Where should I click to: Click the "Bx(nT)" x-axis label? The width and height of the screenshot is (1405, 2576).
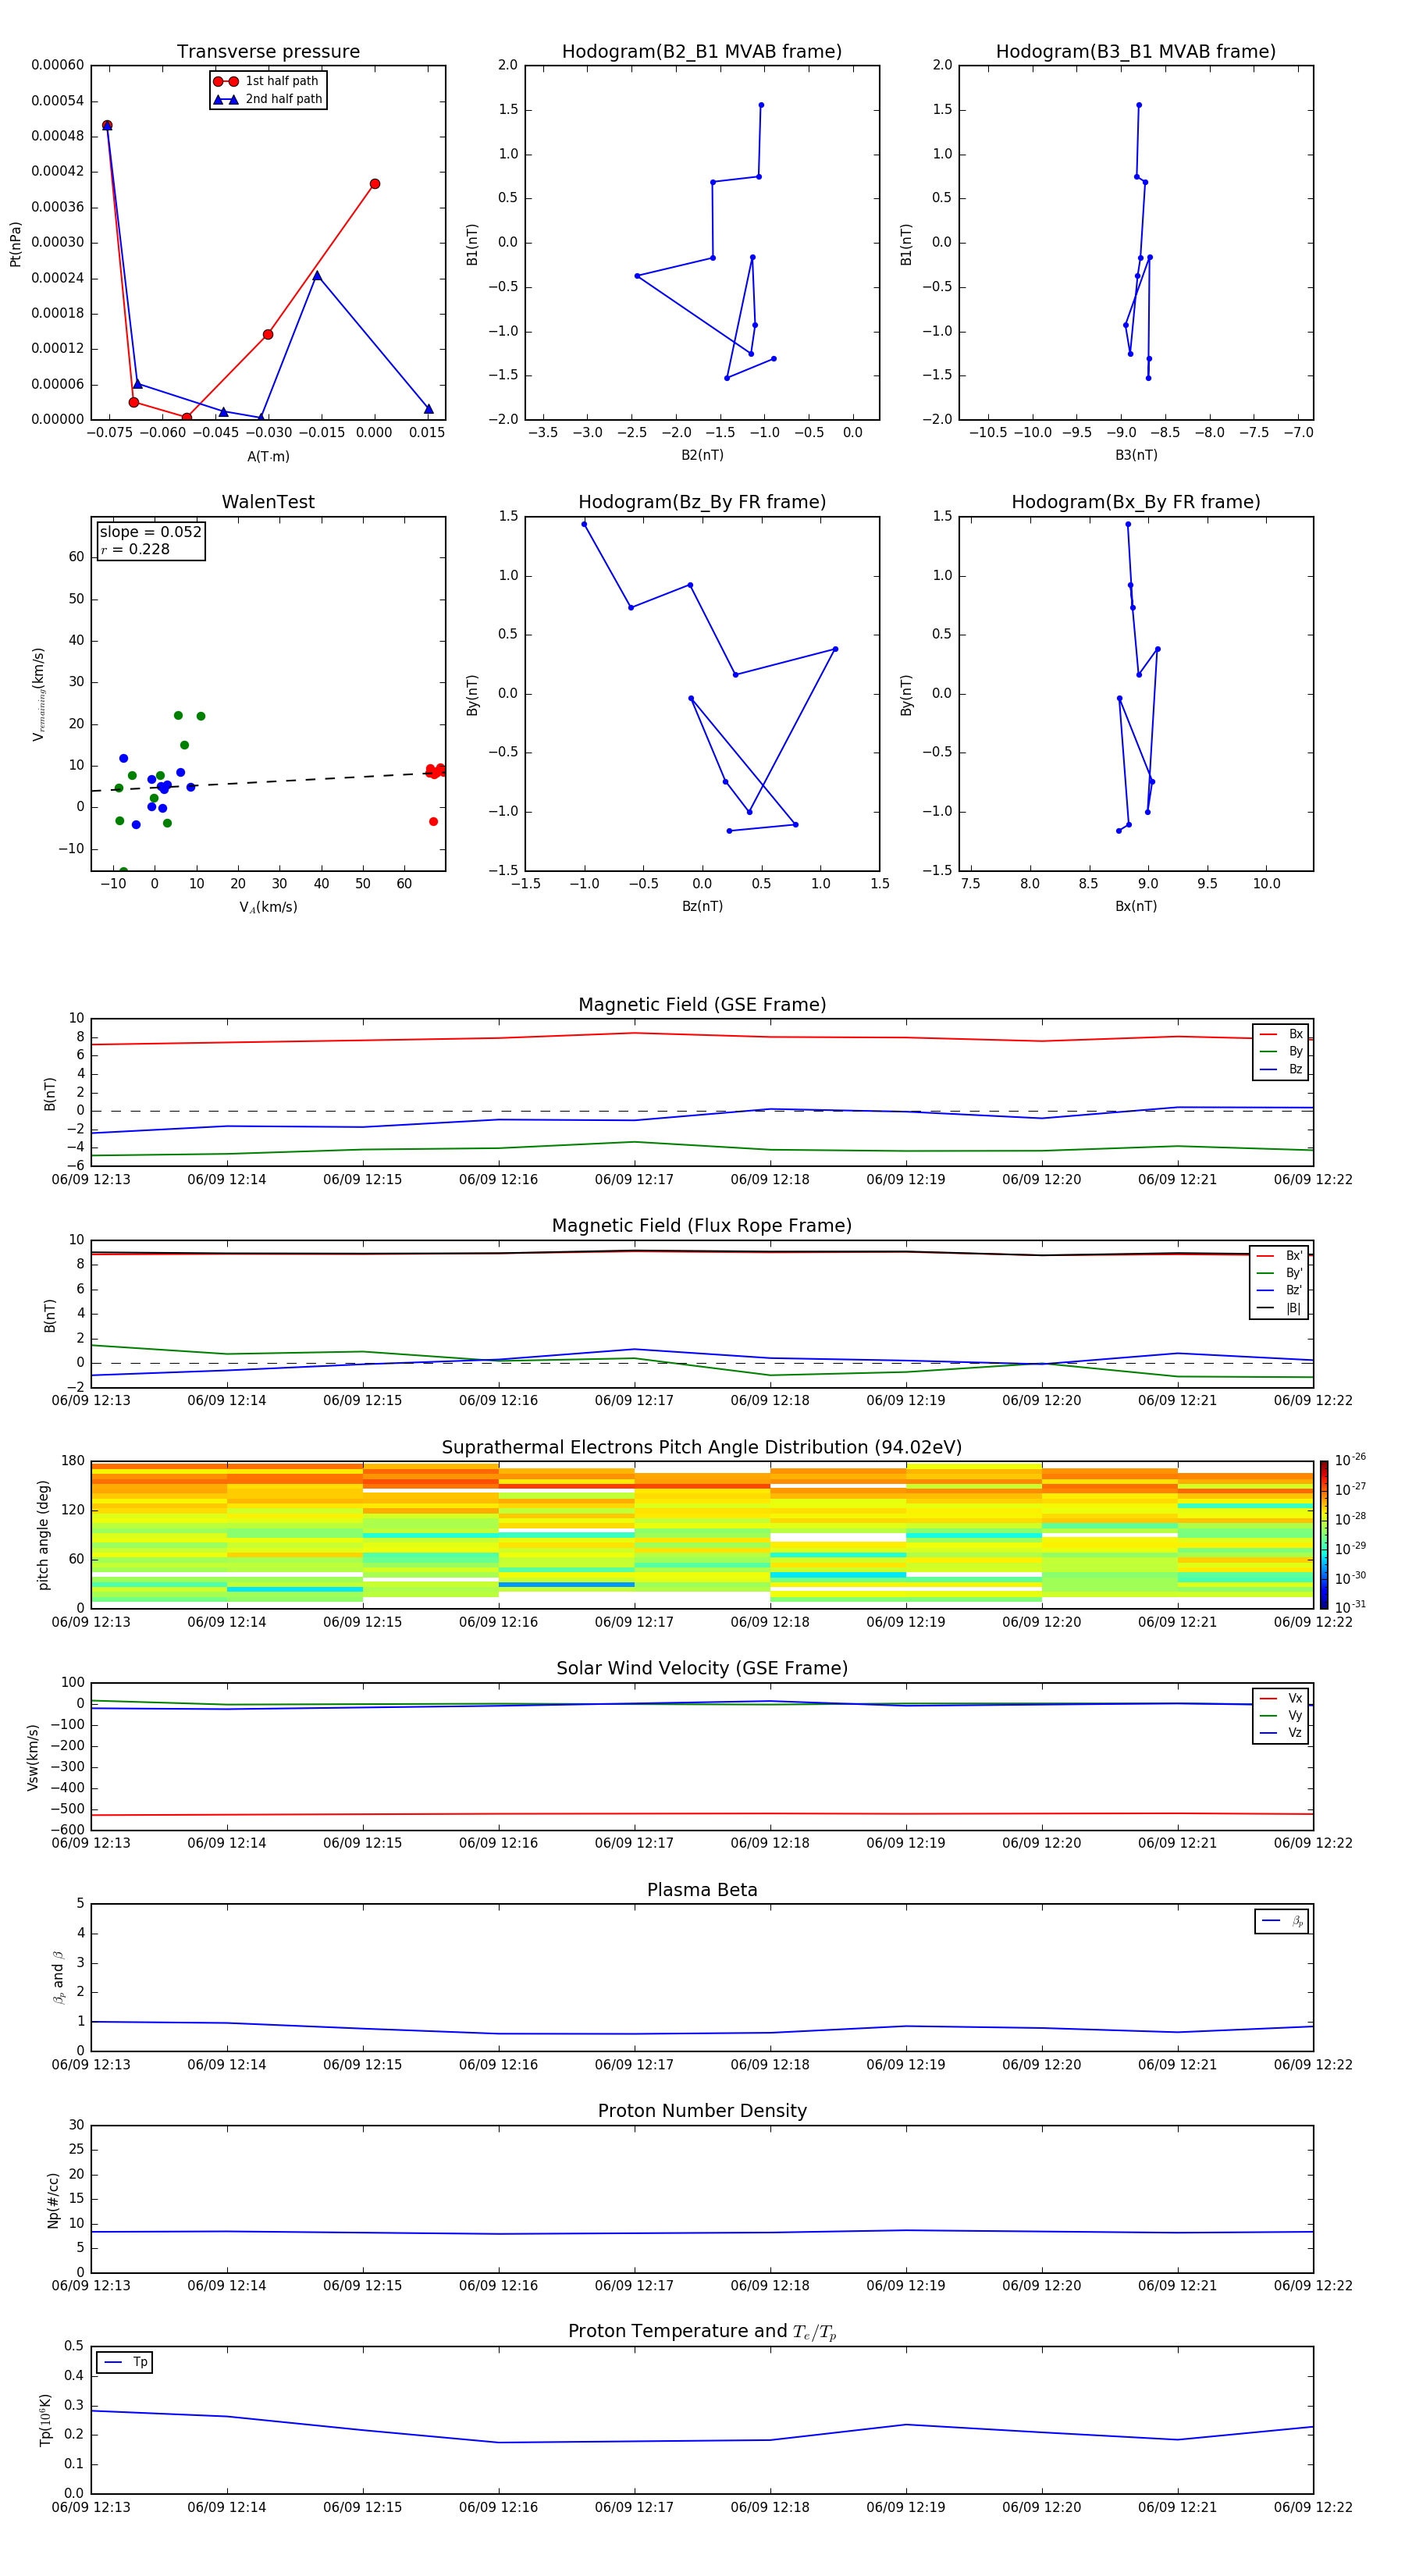click(x=1136, y=906)
